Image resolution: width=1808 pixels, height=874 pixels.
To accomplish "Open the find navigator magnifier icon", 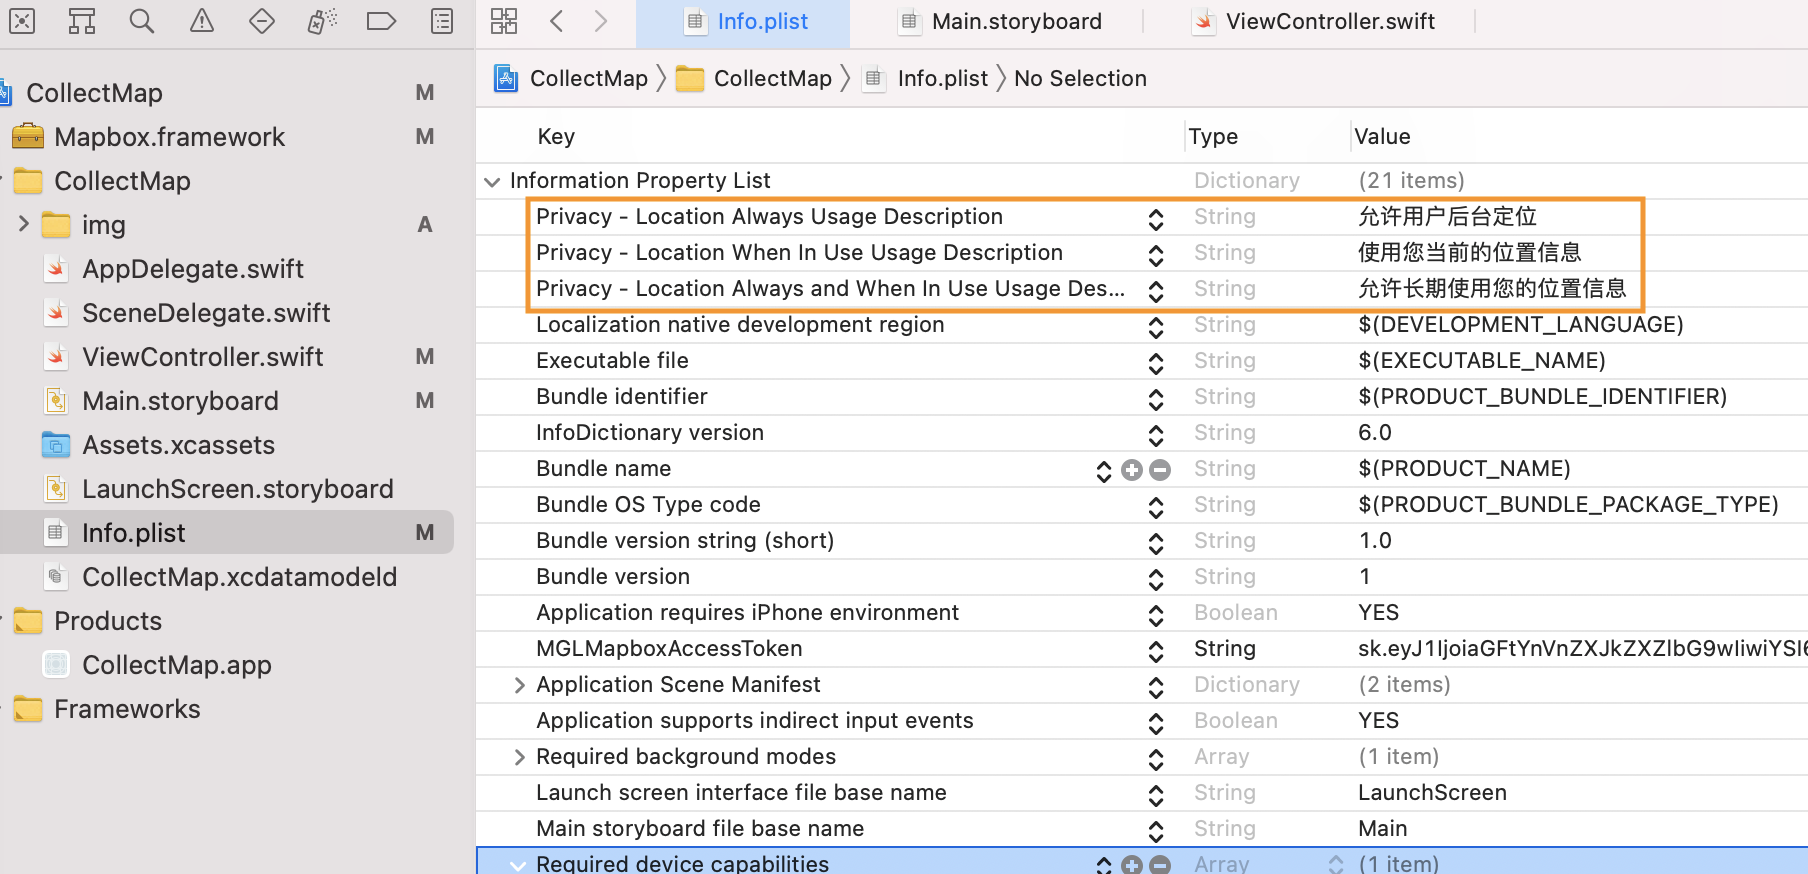I will [142, 21].
